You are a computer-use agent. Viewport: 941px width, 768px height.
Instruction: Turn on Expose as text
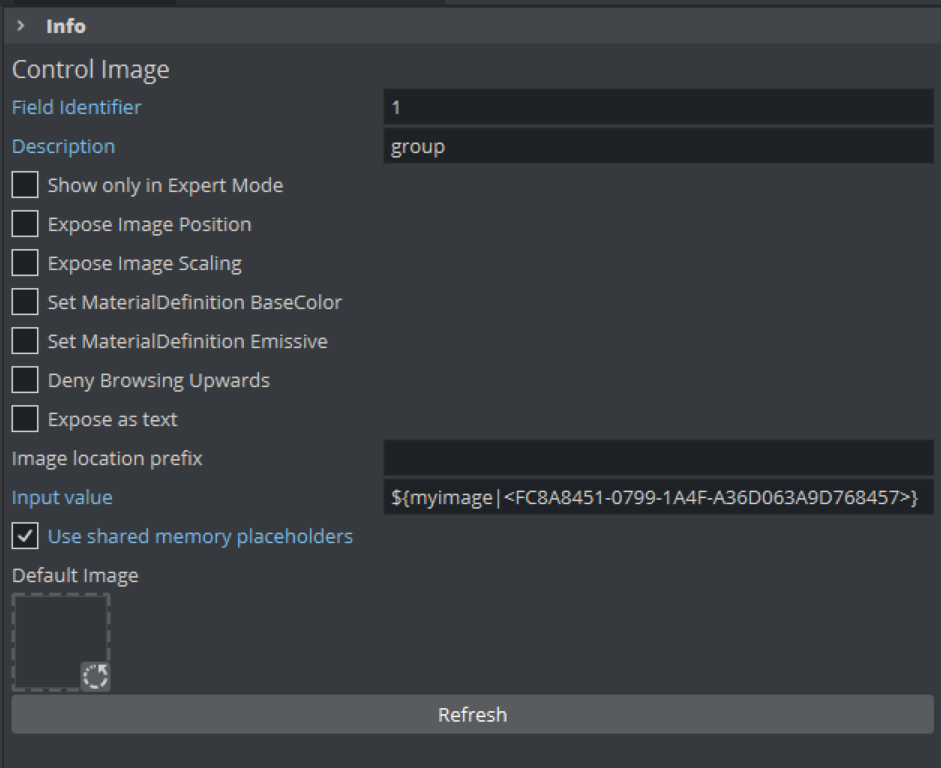click(25, 419)
